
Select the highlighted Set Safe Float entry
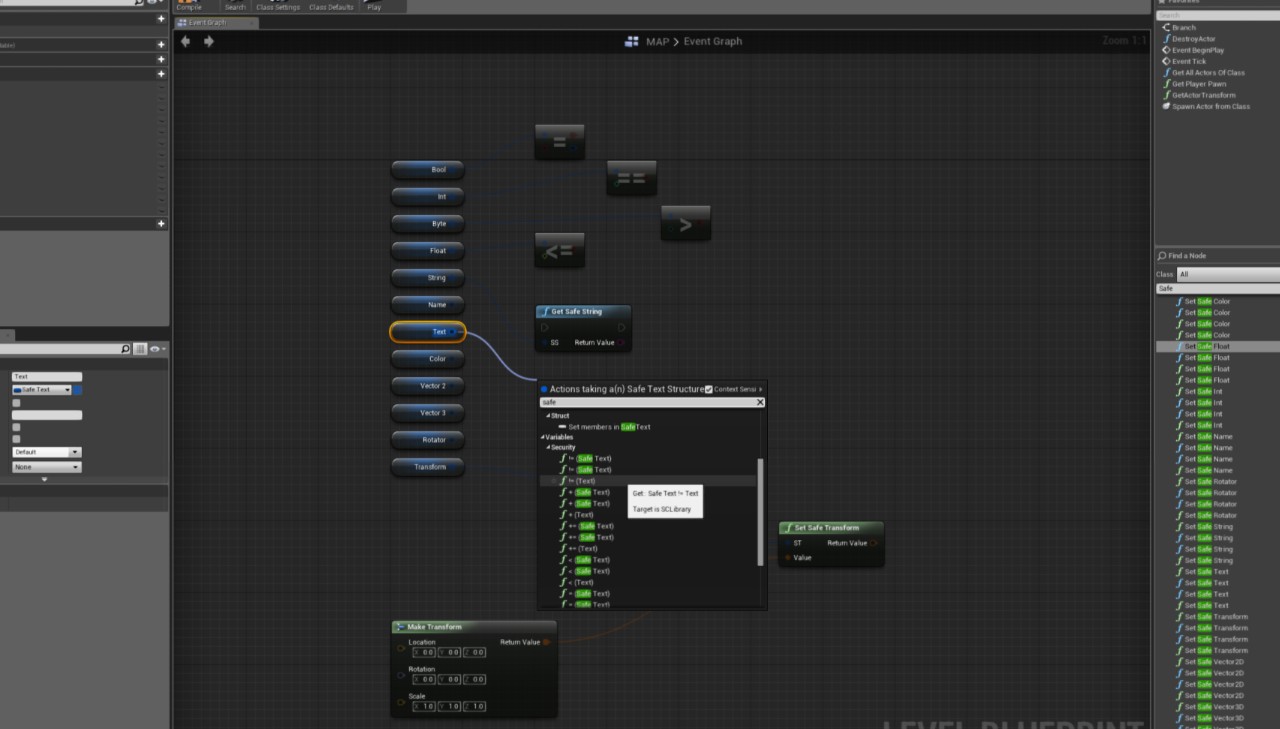click(x=1218, y=346)
